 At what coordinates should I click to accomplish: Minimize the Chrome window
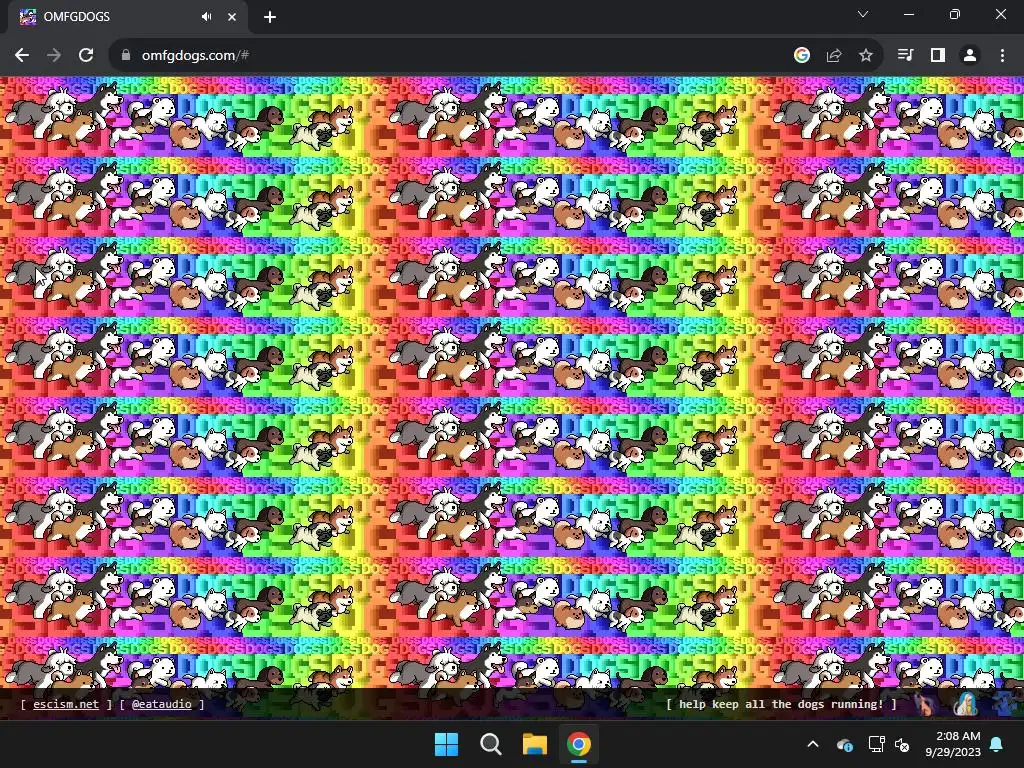point(909,14)
